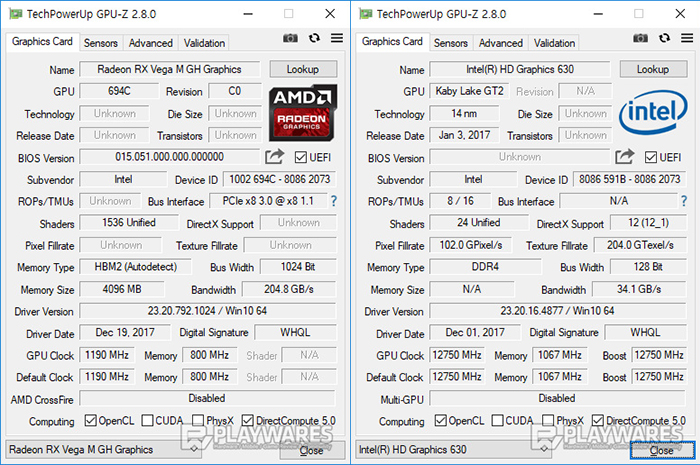Click the Driver Date value Dec 19, 2017
Image resolution: width=700 pixels, height=465 pixels.
[x=125, y=332]
